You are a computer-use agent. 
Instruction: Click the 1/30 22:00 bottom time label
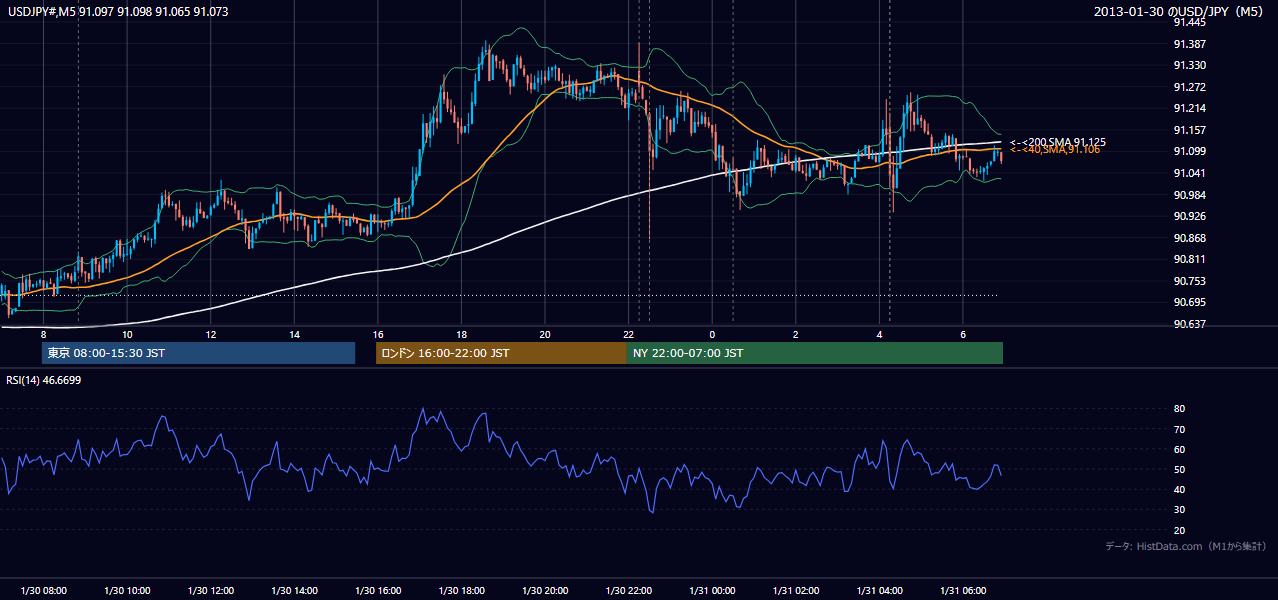(629, 591)
